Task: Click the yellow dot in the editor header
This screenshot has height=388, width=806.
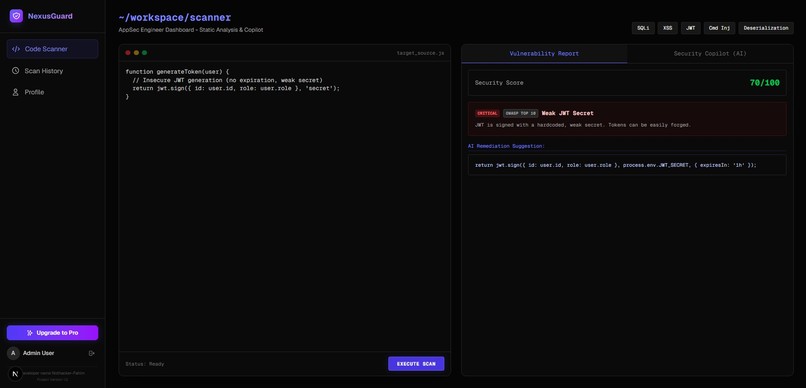Action: [x=136, y=53]
